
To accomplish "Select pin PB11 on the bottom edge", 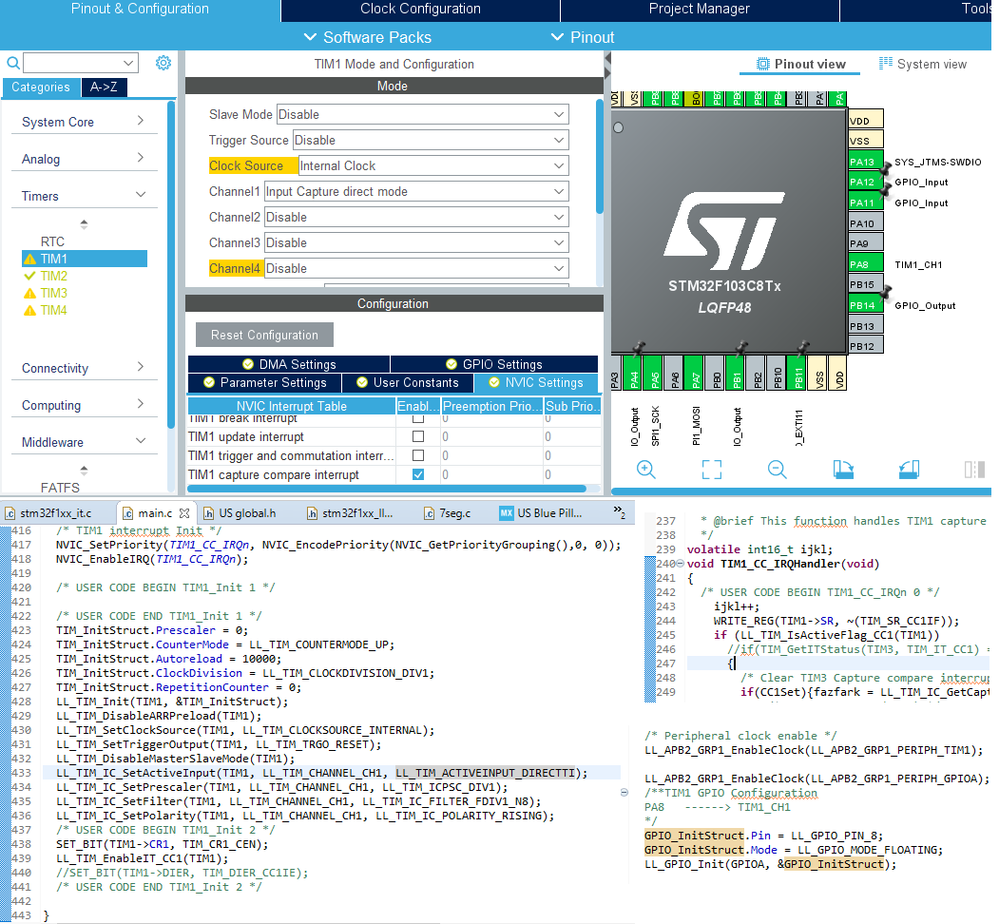I will coord(797,373).
